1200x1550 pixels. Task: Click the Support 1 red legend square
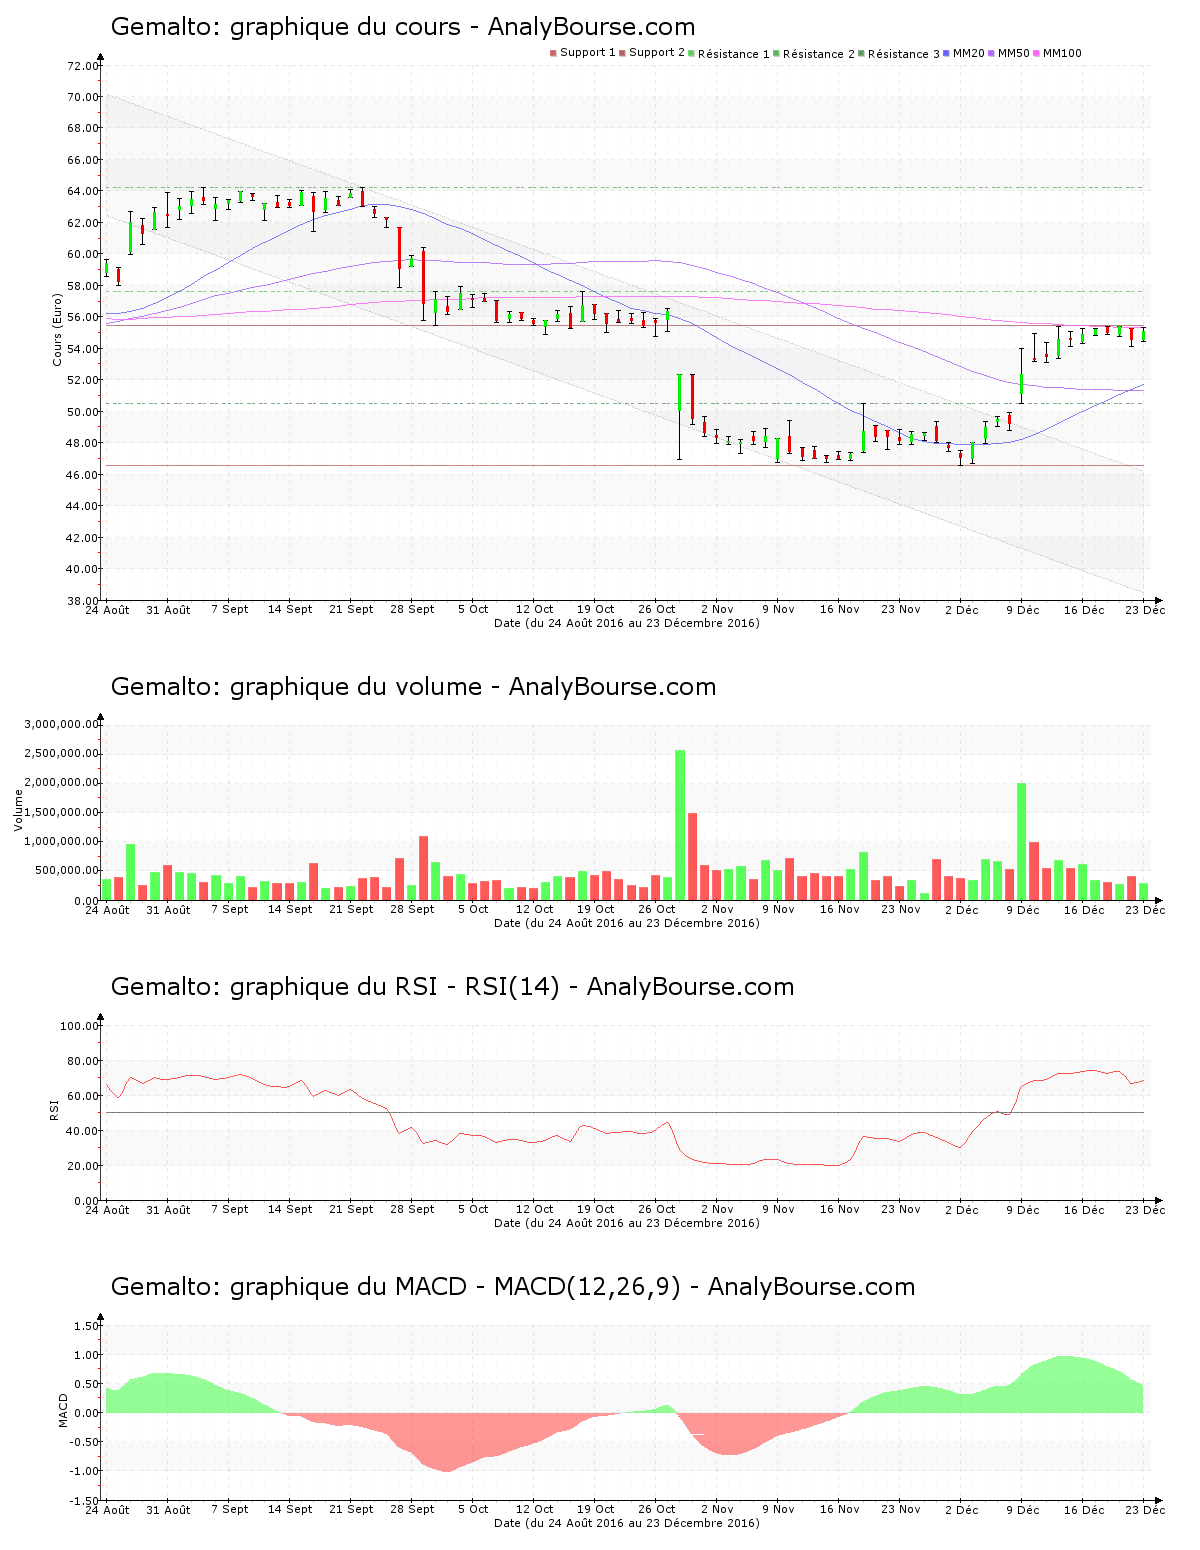[553, 53]
